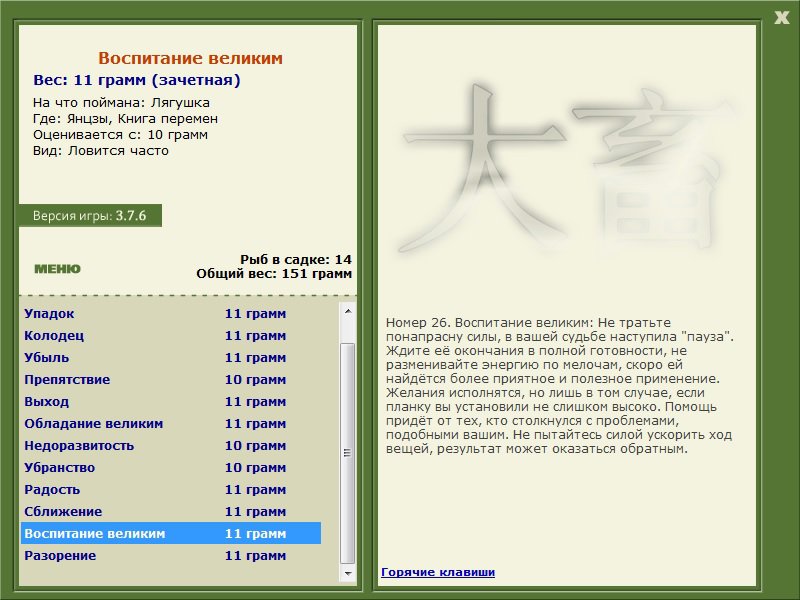Screen dimensions: 800x600
Task: Click the Вес: 11 грамм (зачетная) text
Action: 137,80
